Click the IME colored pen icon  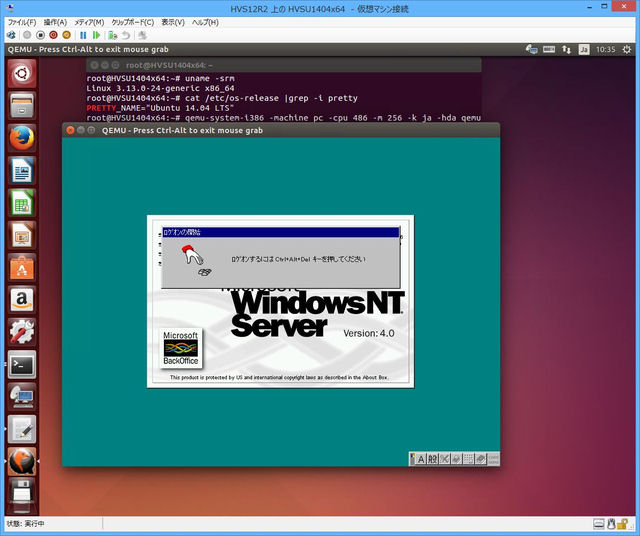pos(413,459)
